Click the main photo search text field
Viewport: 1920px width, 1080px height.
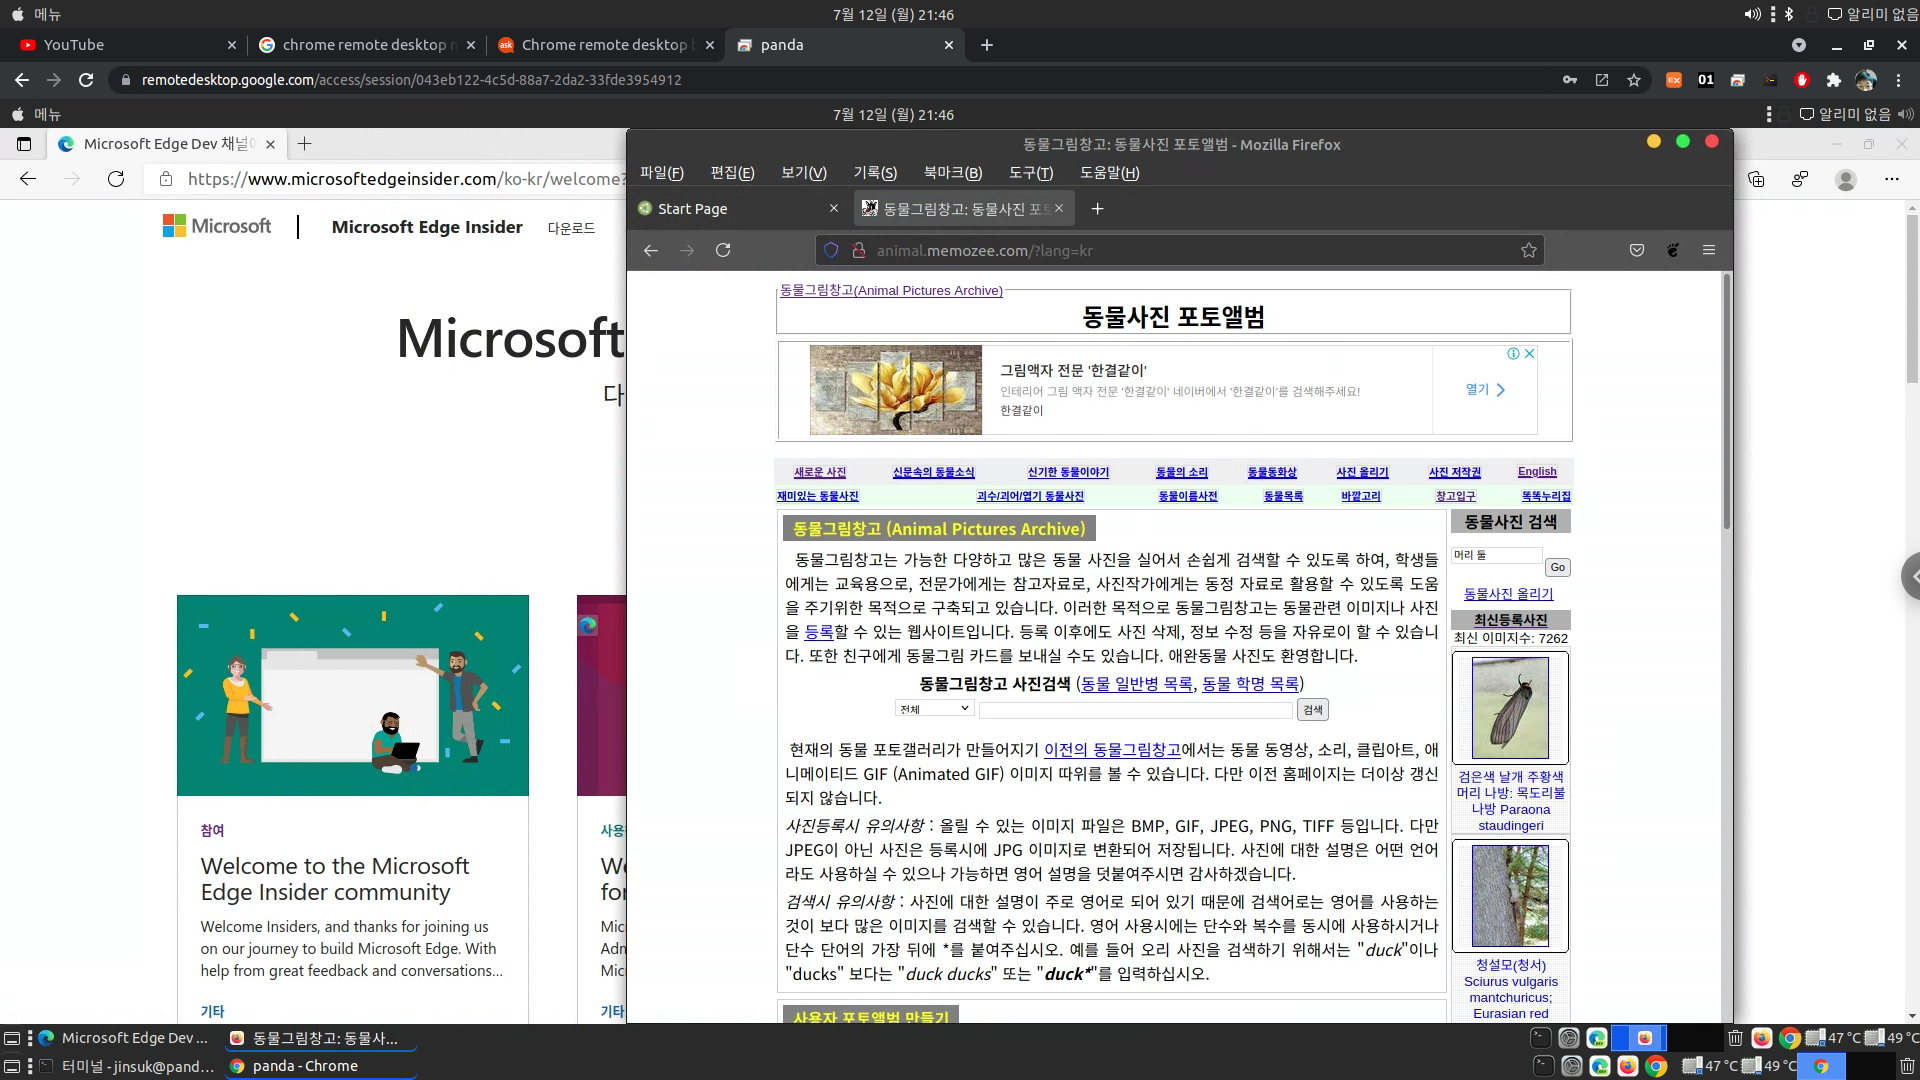[1135, 709]
